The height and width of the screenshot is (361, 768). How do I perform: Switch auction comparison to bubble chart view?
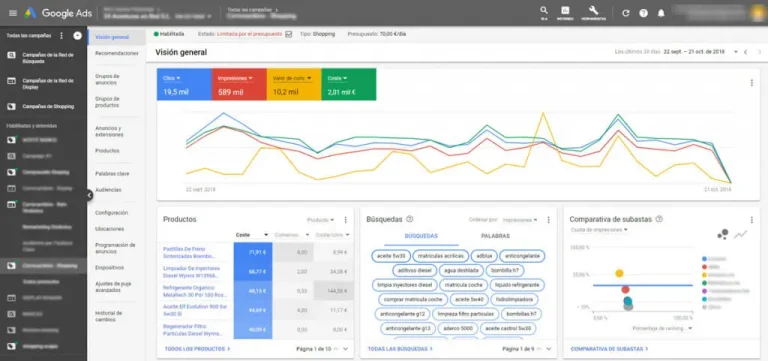pyautogui.click(x=723, y=234)
